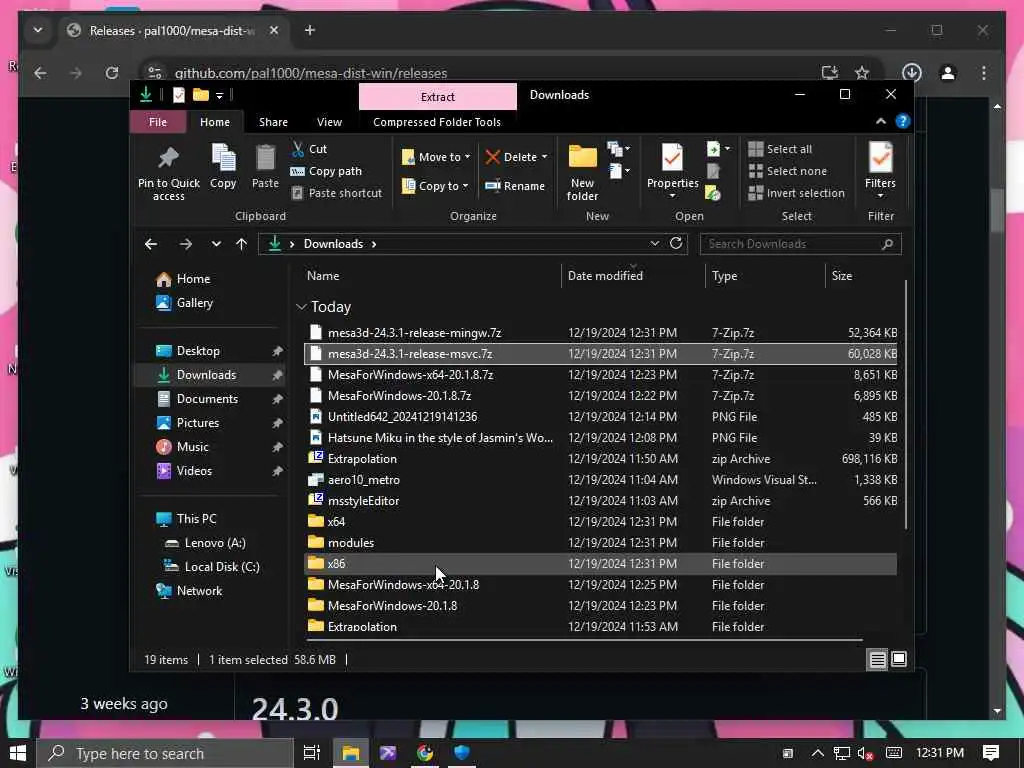Select mesa3d-24.3.1-release-mingw.7z file

click(600, 332)
